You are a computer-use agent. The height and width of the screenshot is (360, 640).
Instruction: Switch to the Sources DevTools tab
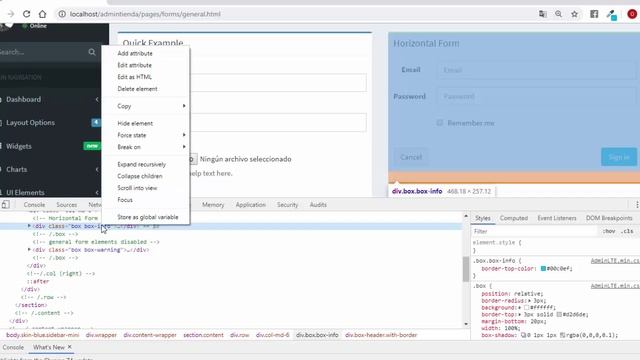tap(67, 204)
